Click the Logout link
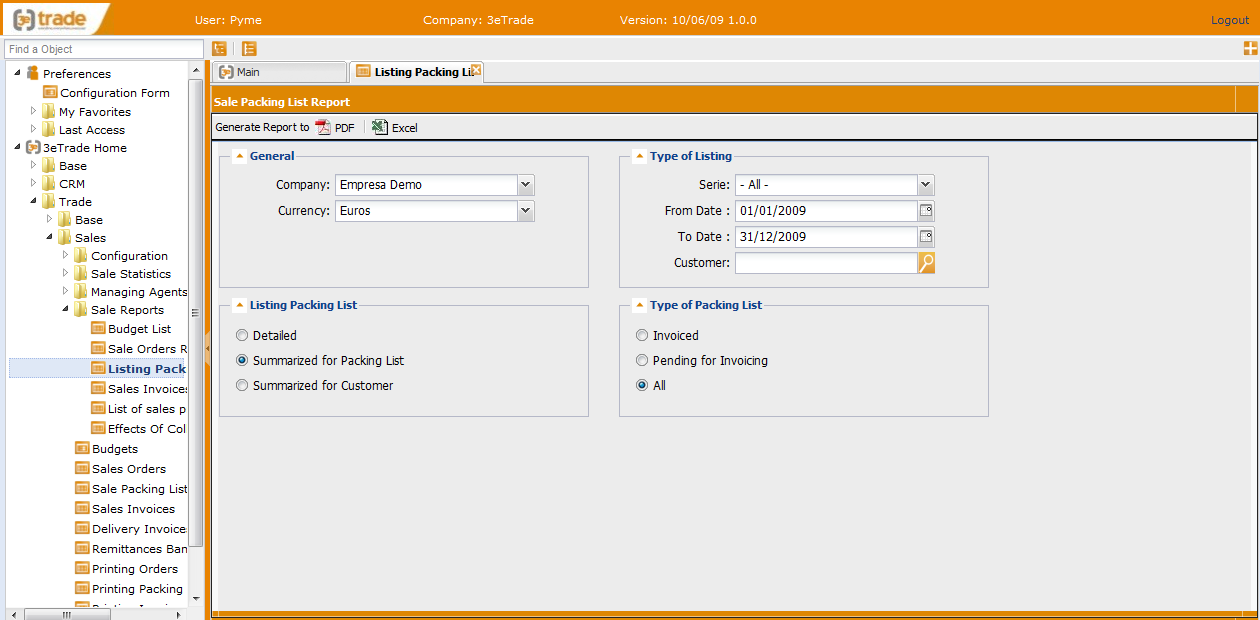This screenshot has width=1260, height=620. (1229, 20)
